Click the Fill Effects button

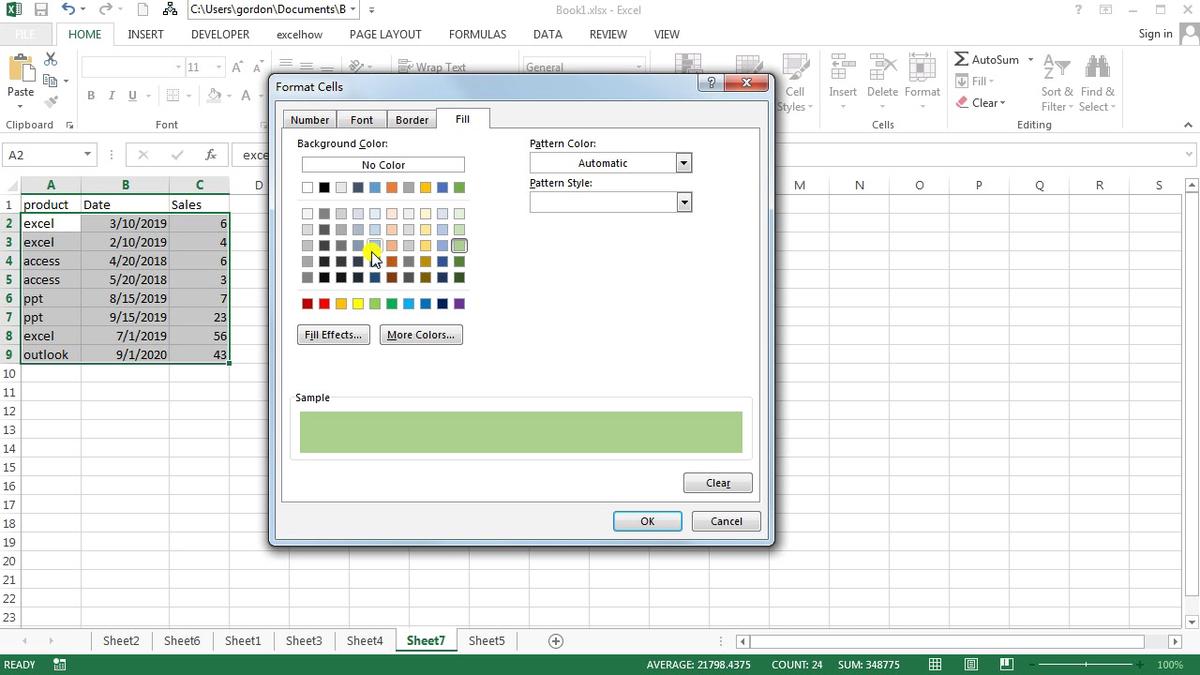click(x=333, y=334)
